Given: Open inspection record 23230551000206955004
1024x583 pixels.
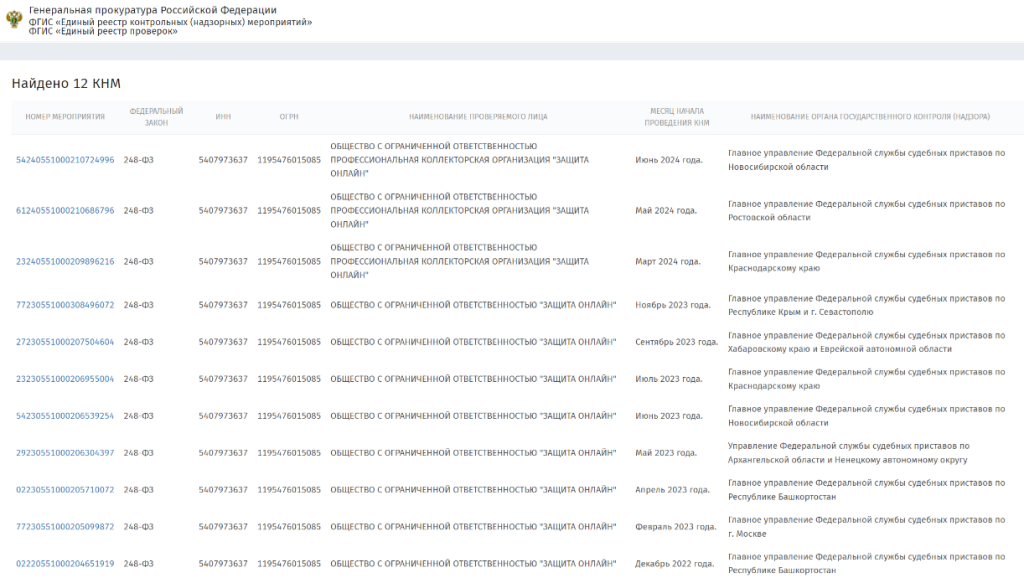Looking at the screenshot, I should click(x=65, y=379).
